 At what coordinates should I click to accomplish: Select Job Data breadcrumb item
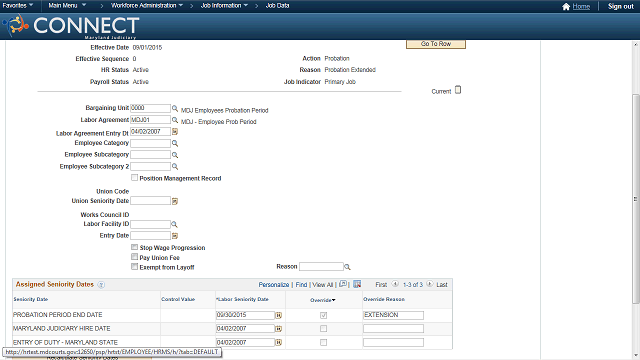click(x=278, y=6)
